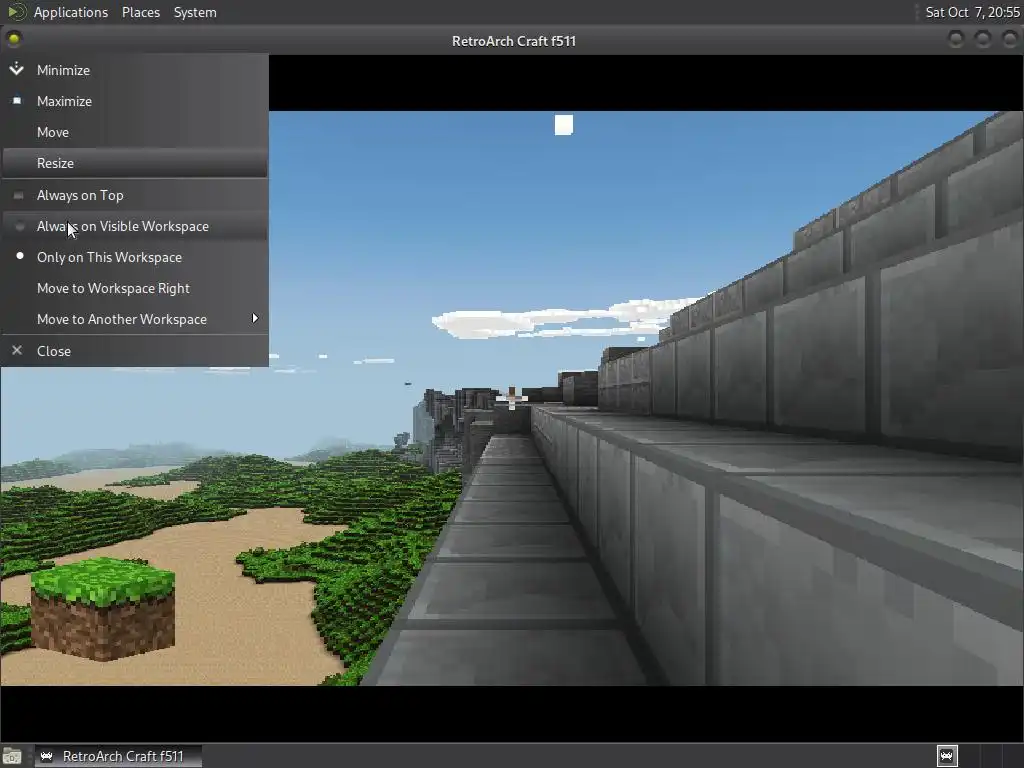Click the grass block in the game
This screenshot has width=1024, height=768.
point(103,609)
